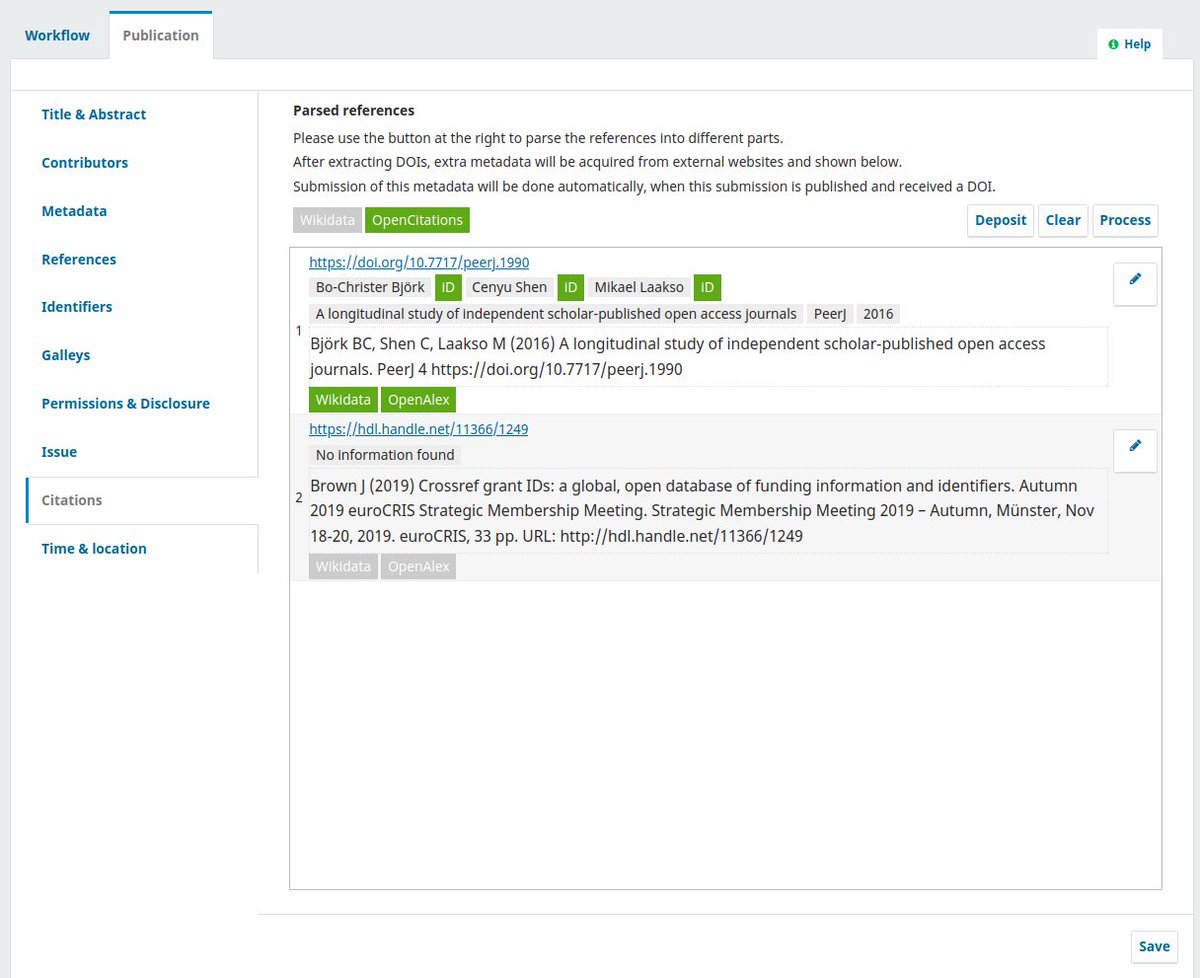The height and width of the screenshot is (978, 1200).
Task: Open Permissions & Disclosure section
Action: [126, 404]
